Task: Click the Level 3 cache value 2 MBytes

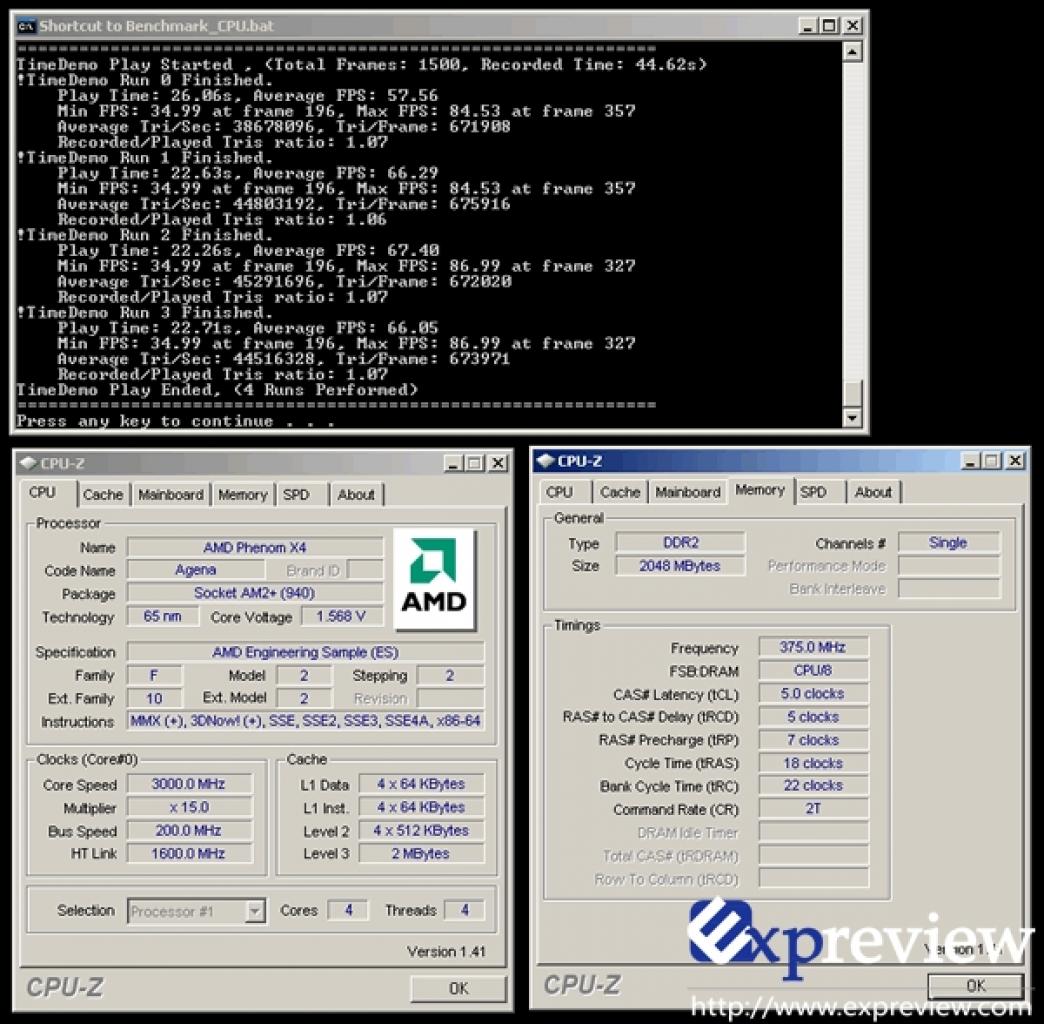Action: (x=421, y=853)
